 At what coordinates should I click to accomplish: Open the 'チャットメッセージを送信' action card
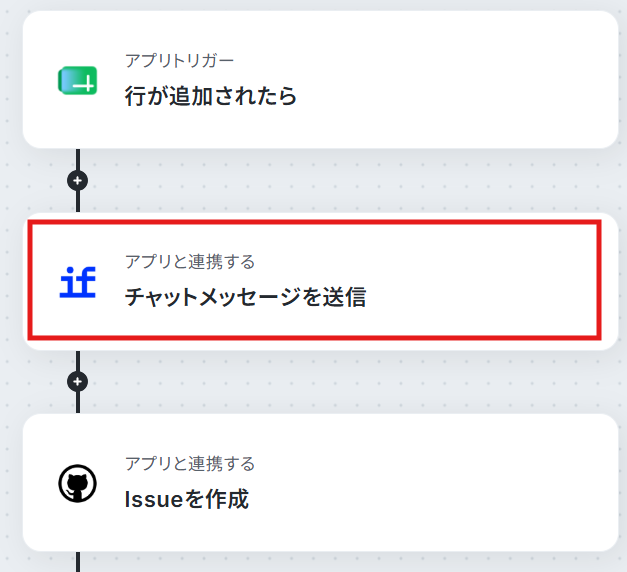320,281
